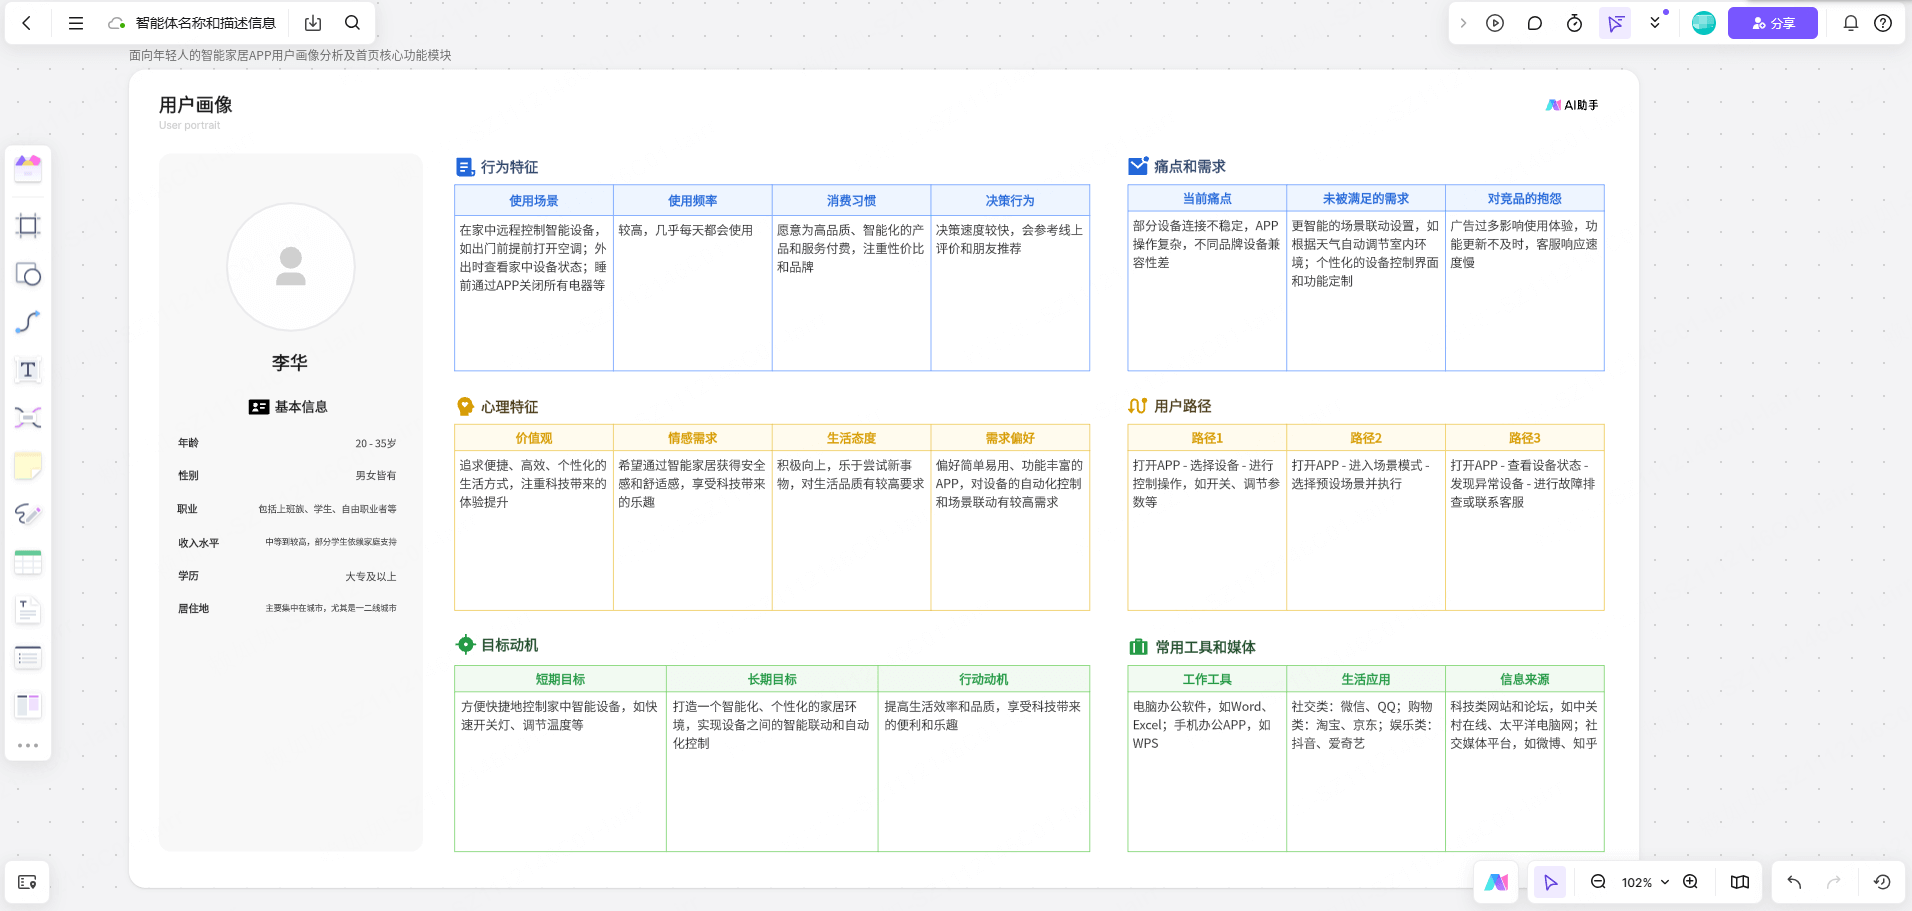Open the timer tool
The width and height of the screenshot is (1912, 911).
point(1574,23)
